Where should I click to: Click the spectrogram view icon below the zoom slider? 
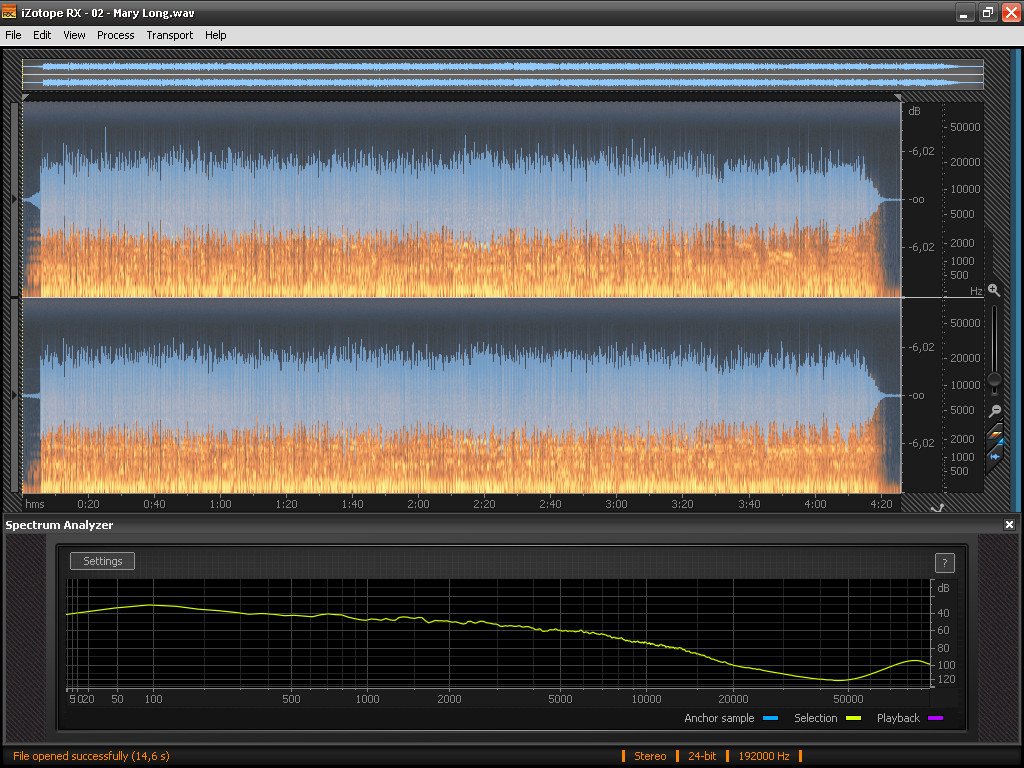click(x=995, y=434)
